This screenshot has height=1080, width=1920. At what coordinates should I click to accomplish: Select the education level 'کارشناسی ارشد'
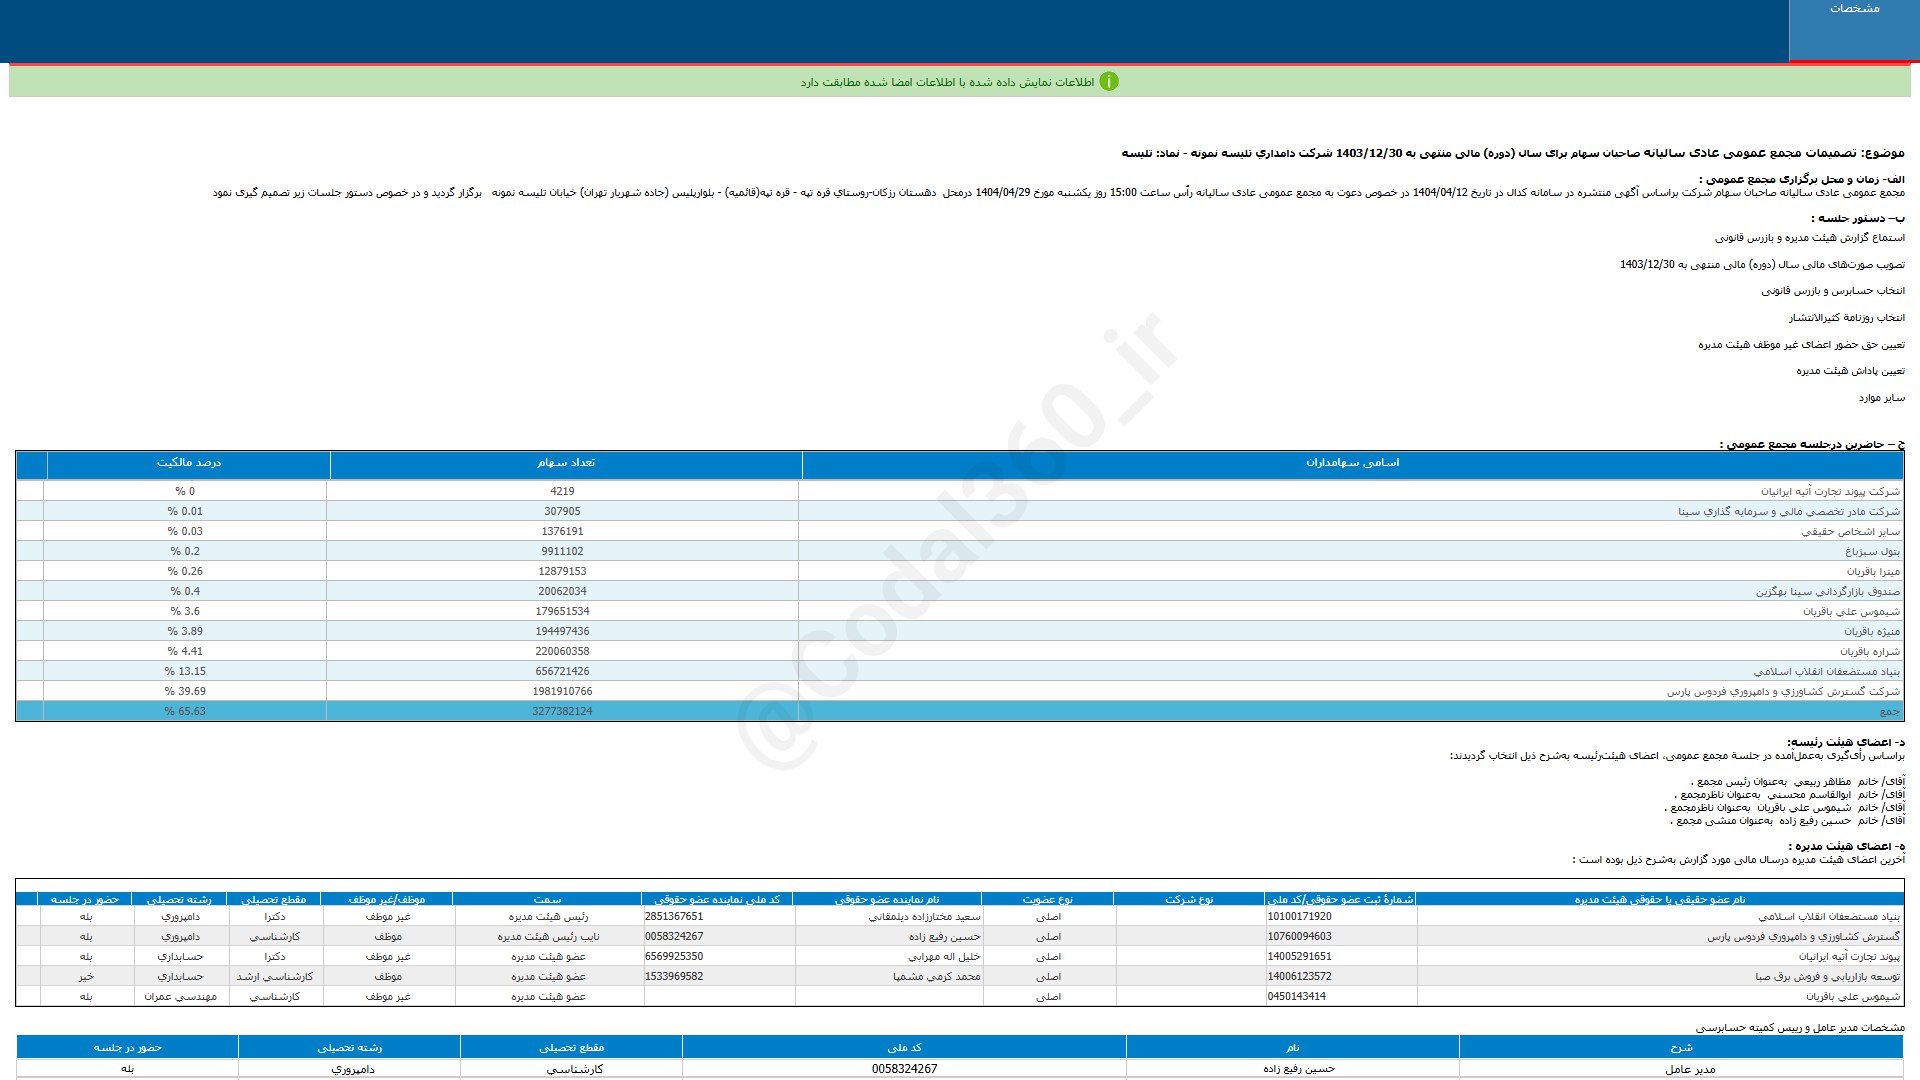(x=274, y=976)
